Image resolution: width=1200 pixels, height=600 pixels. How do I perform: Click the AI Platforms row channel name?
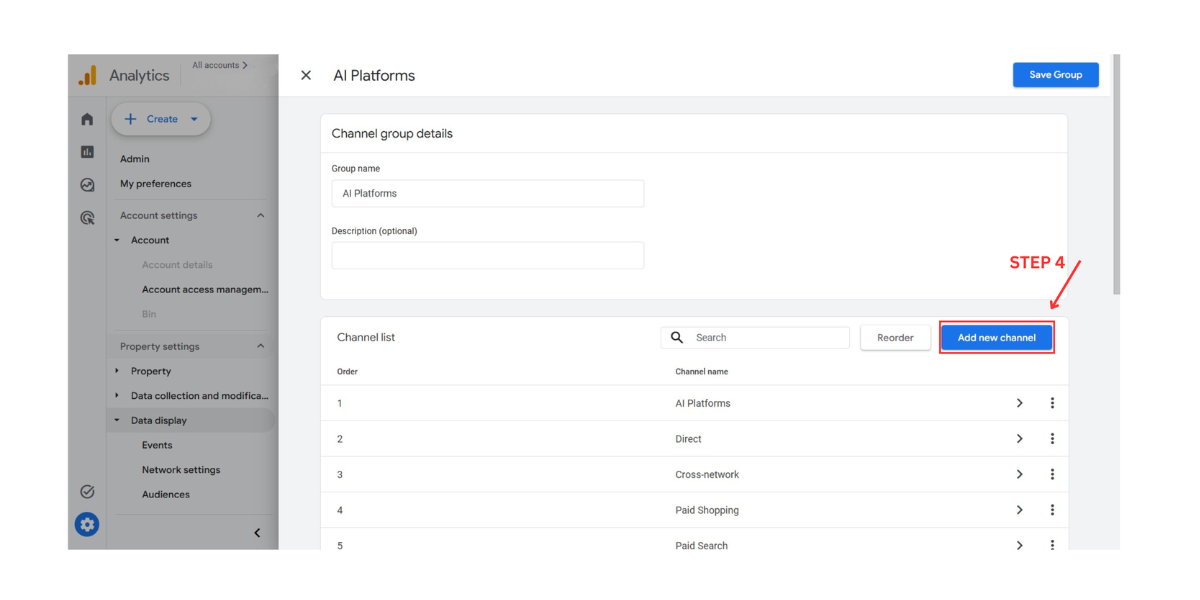[703, 403]
